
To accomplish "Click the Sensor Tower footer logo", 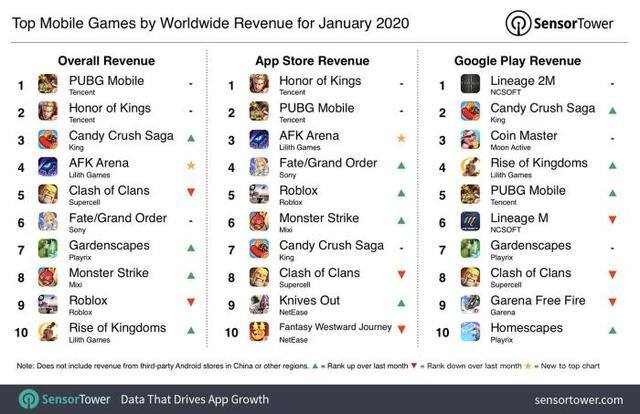I will [64, 399].
